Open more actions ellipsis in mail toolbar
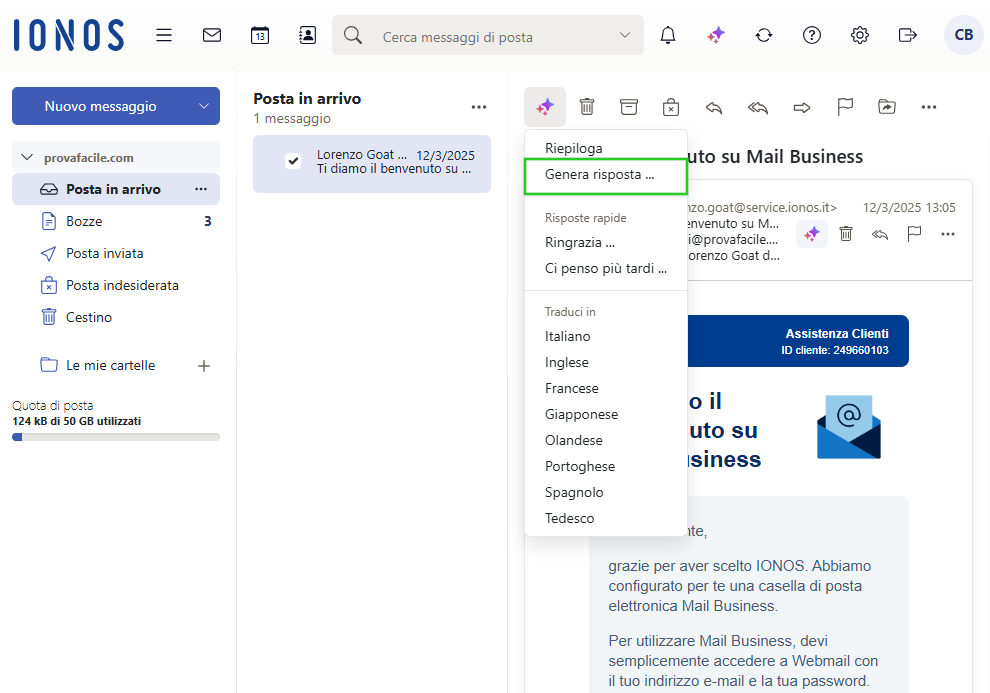Image resolution: width=990 pixels, height=693 pixels. click(929, 107)
